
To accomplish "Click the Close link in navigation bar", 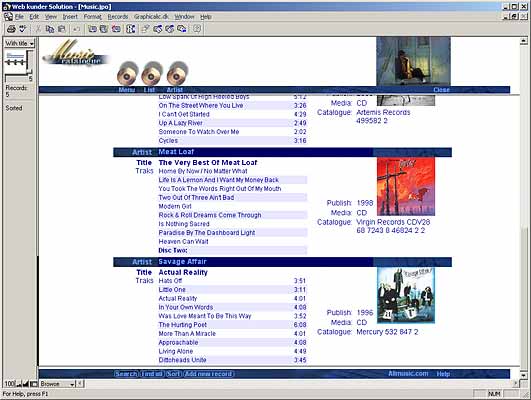I will [441, 90].
